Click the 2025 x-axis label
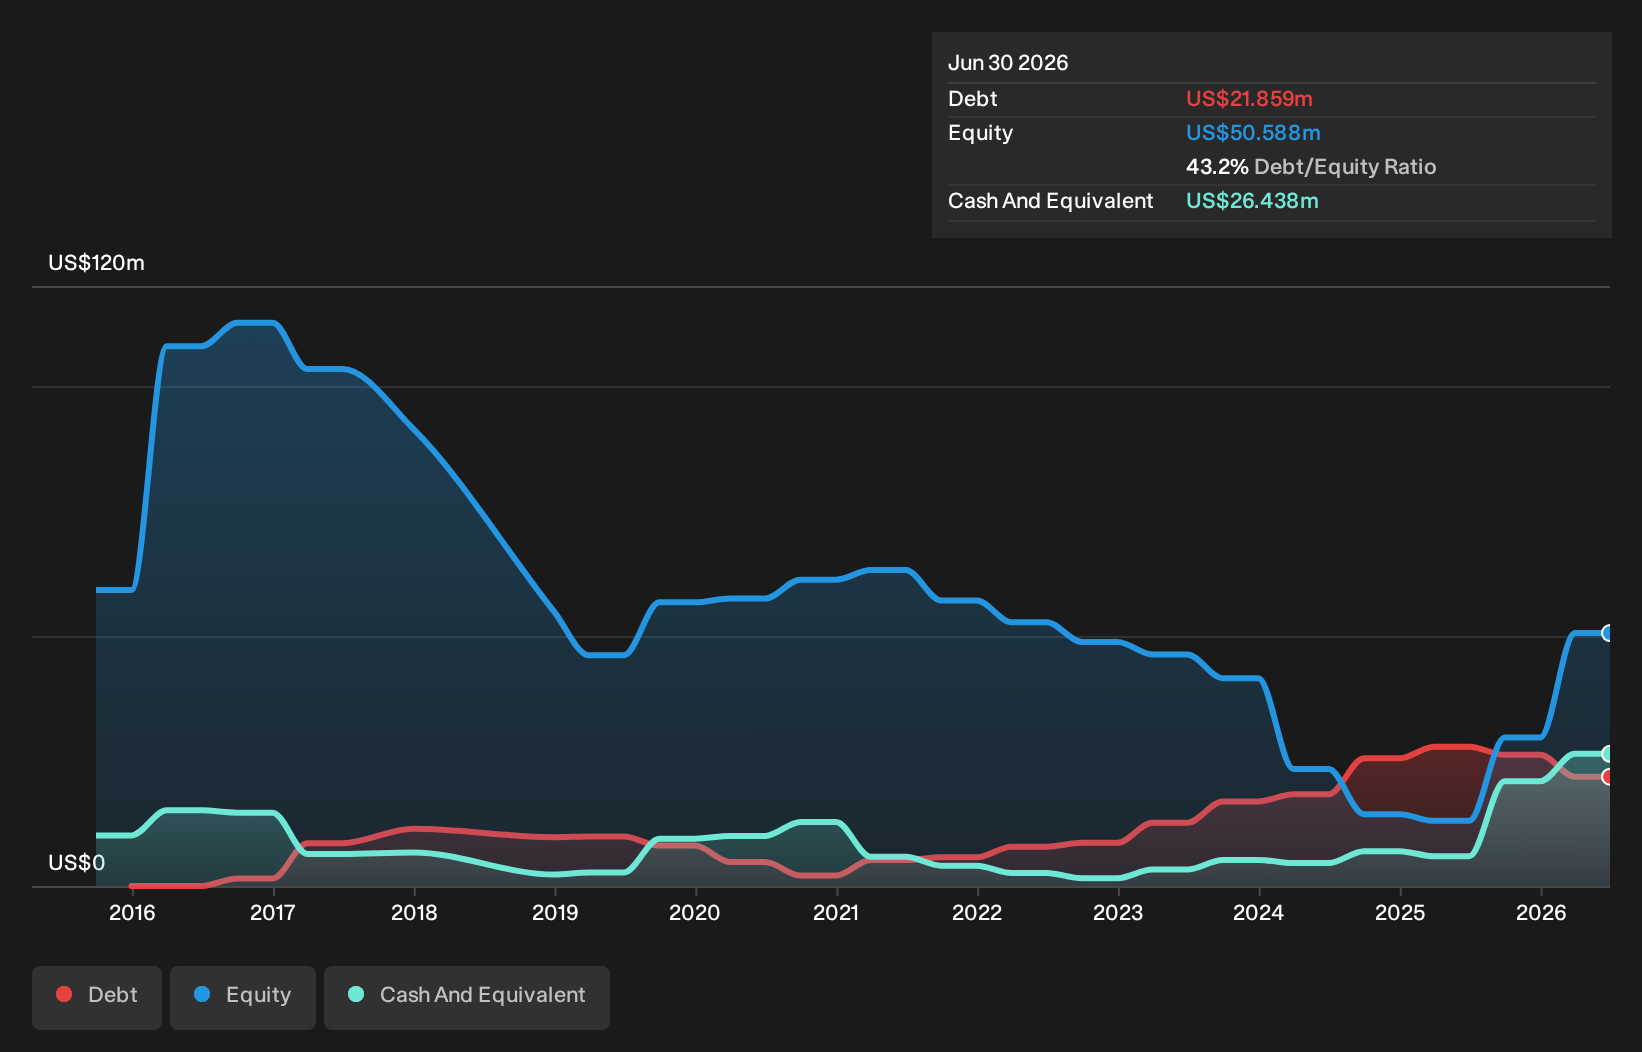1642x1052 pixels. point(1400,912)
